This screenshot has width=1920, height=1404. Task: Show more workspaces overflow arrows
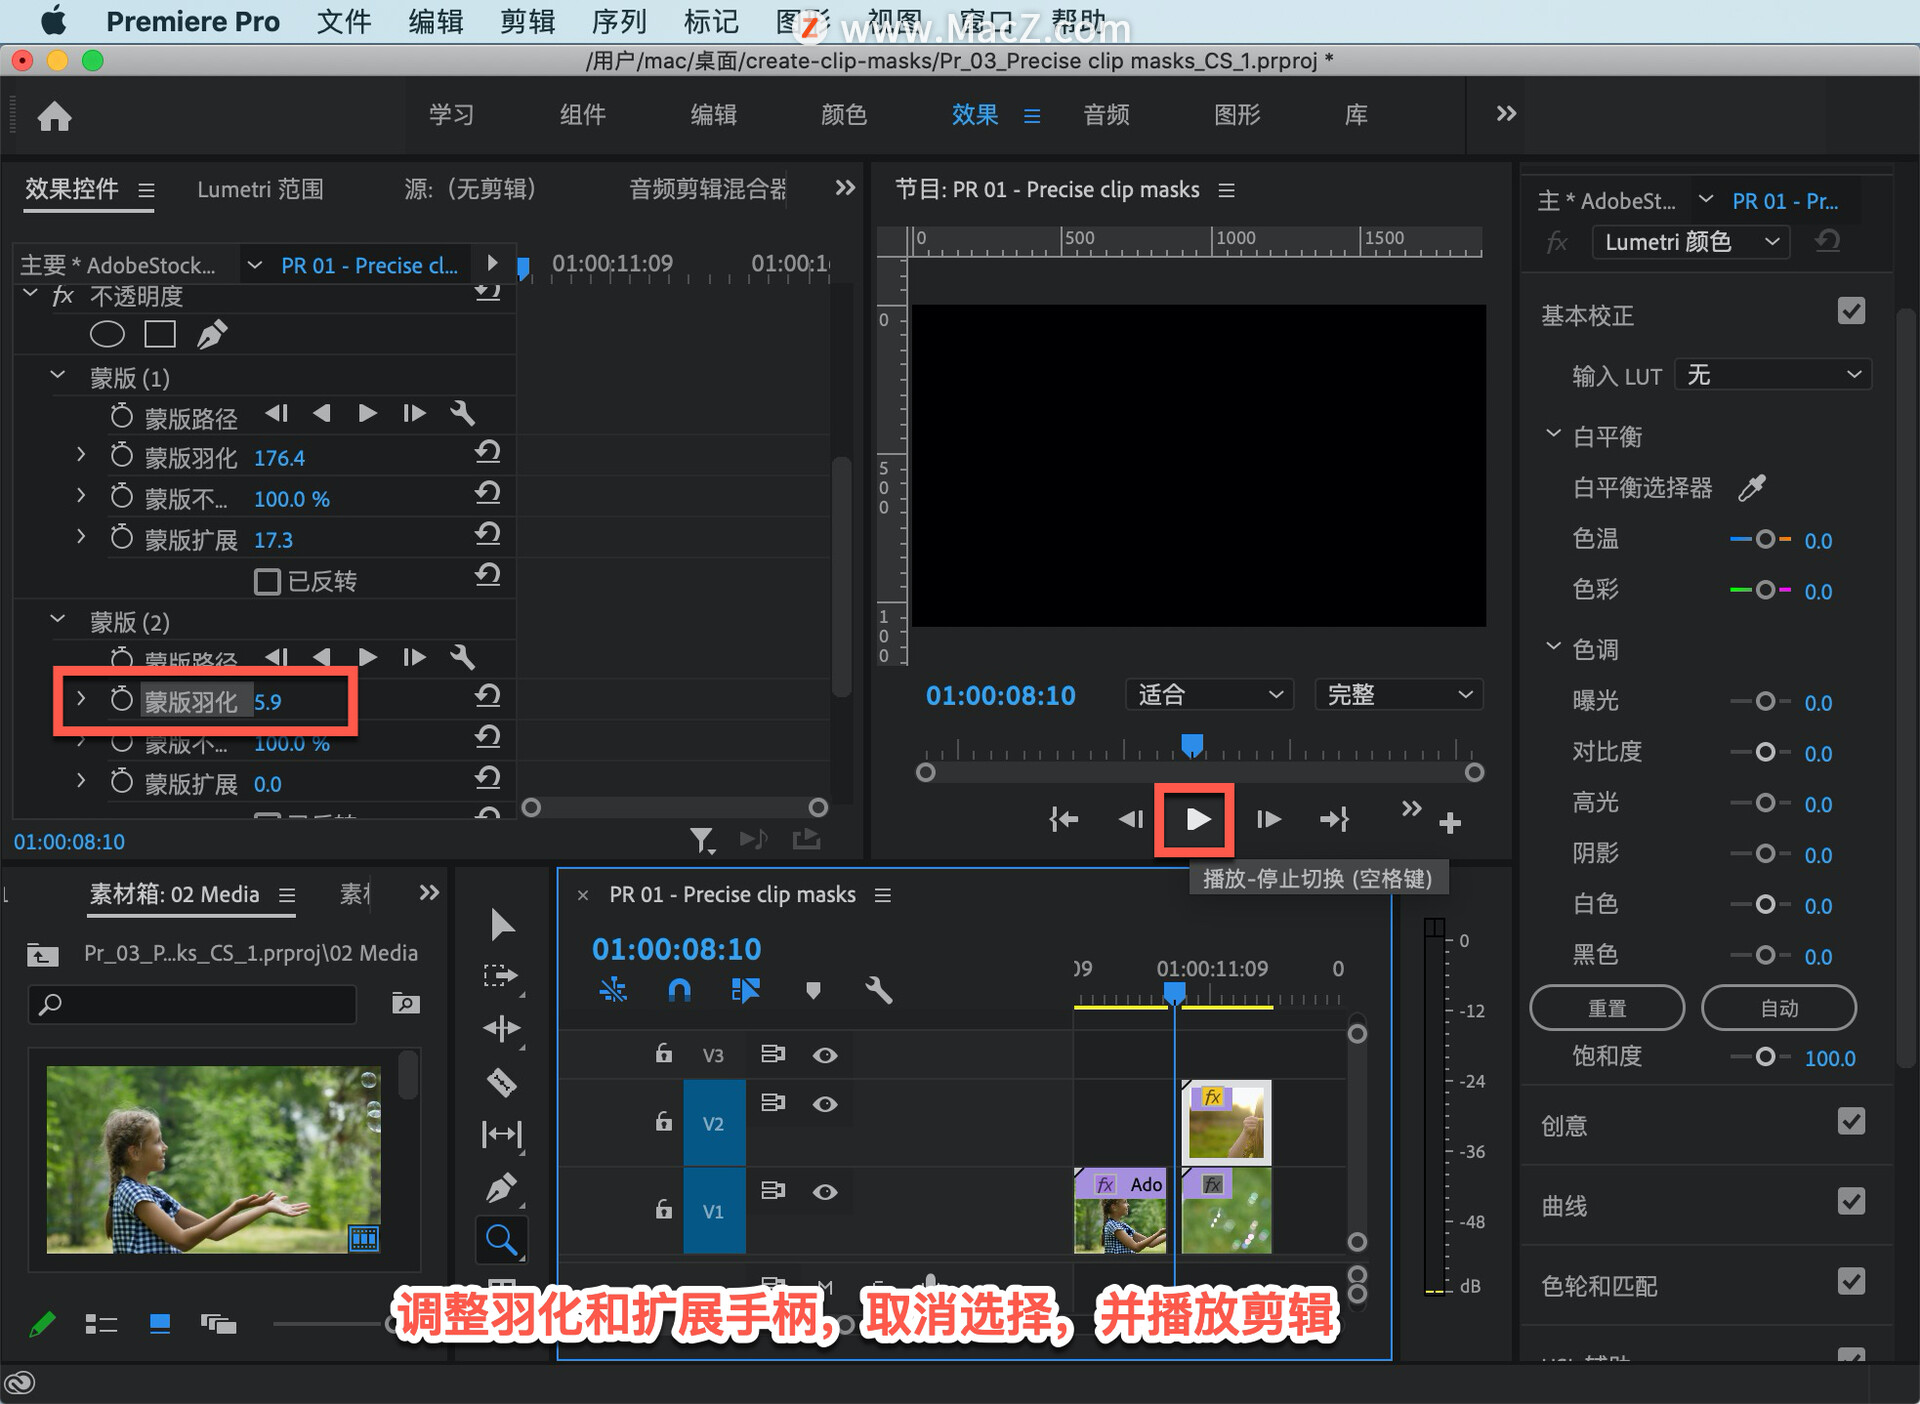(x=1506, y=114)
